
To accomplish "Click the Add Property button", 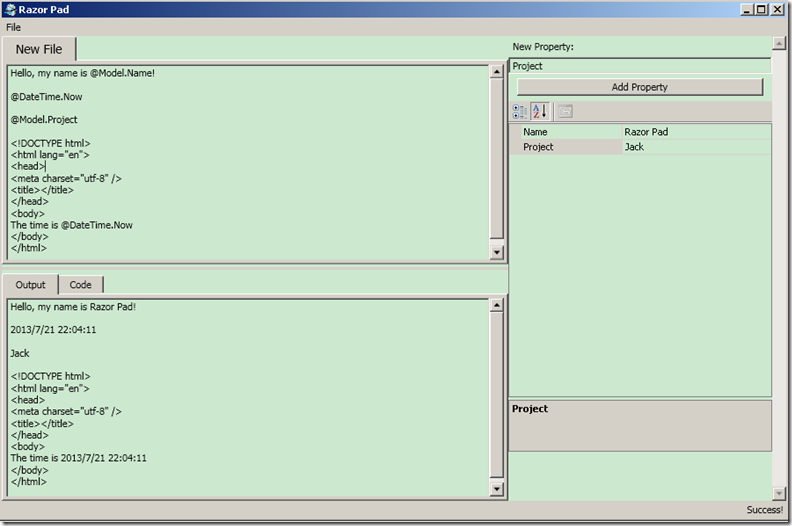I will 639,87.
